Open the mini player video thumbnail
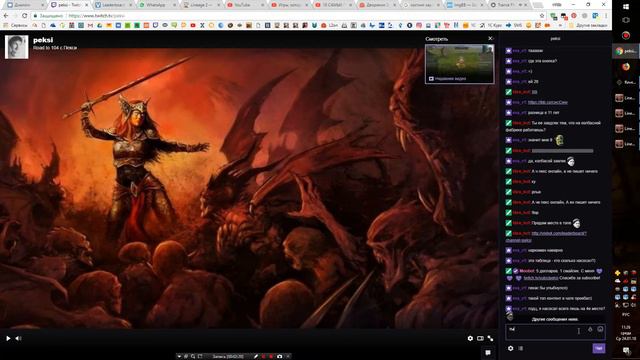Viewport: 640px width, 360px height. 460,64
